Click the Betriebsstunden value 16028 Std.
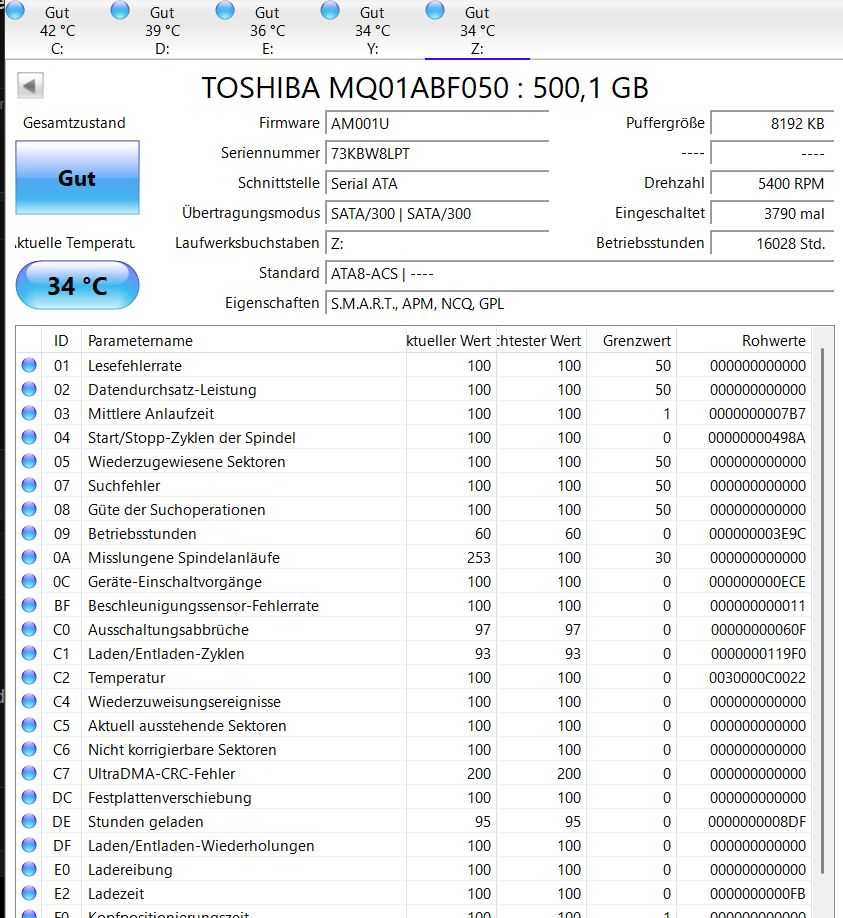Image resolution: width=843 pixels, height=918 pixels. pyautogui.click(x=772, y=244)
